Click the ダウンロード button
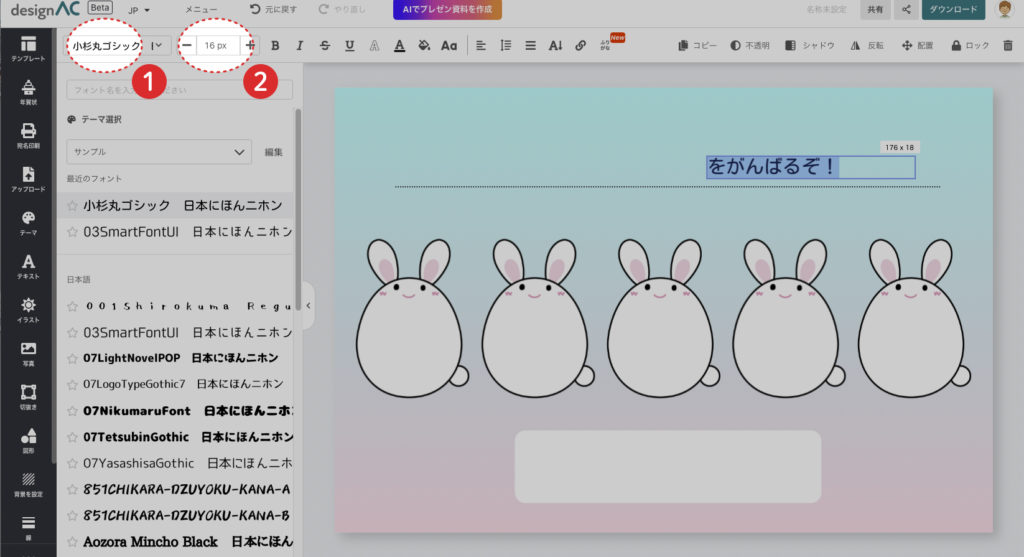This screenshot has width=1024, height=557. (953, 10)
